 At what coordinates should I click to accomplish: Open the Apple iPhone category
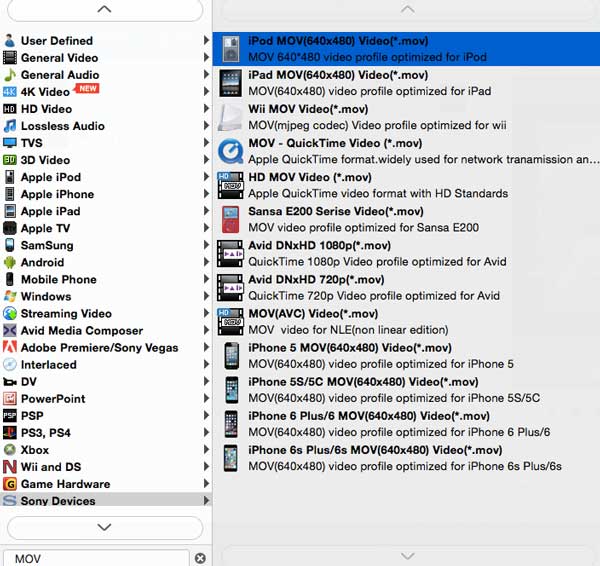coord(106,194)
